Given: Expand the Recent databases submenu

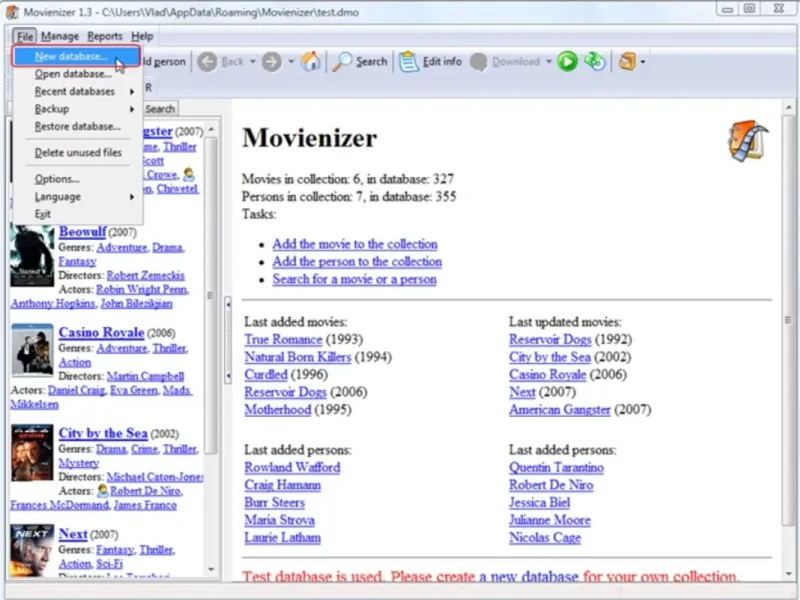Looking at the screenshot, I should [x=132, y=92].
